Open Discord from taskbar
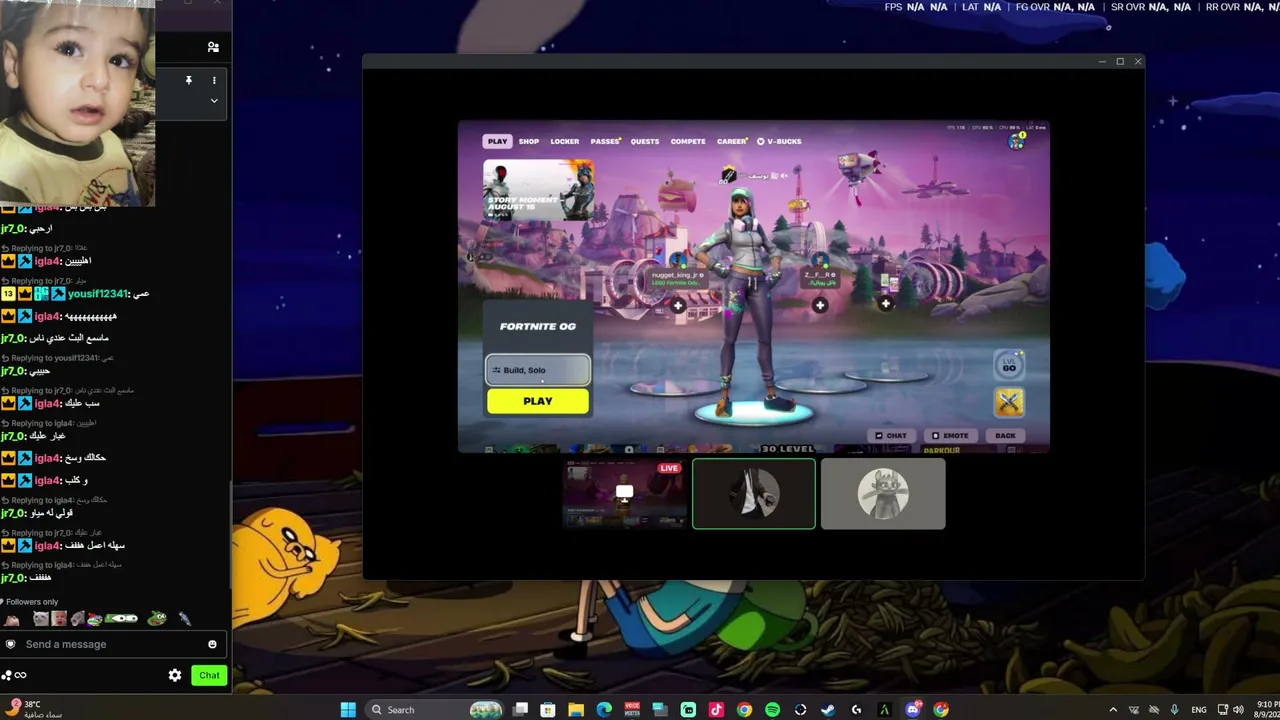The width and height of the screenshot is (1280, 720). point(913,710)
